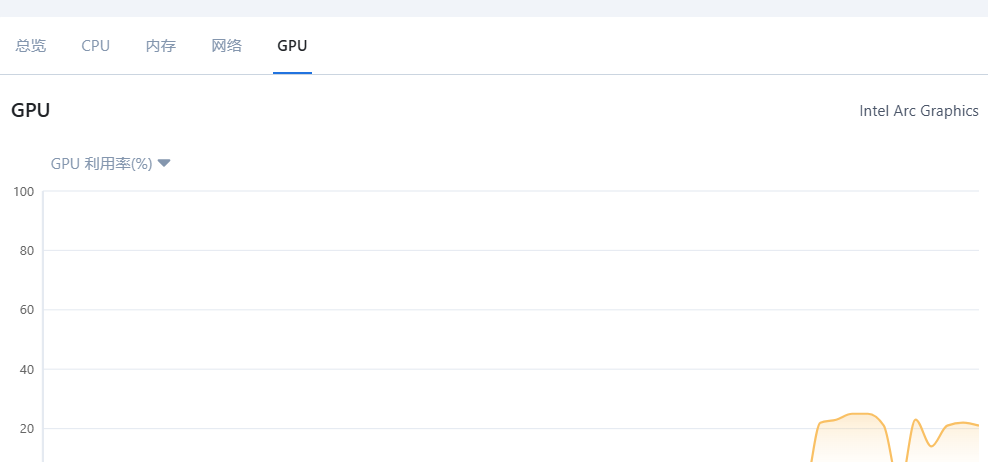Click the narrow second spike of the orange curve
This screenshot has height=462, width=988.
[916, 420]
